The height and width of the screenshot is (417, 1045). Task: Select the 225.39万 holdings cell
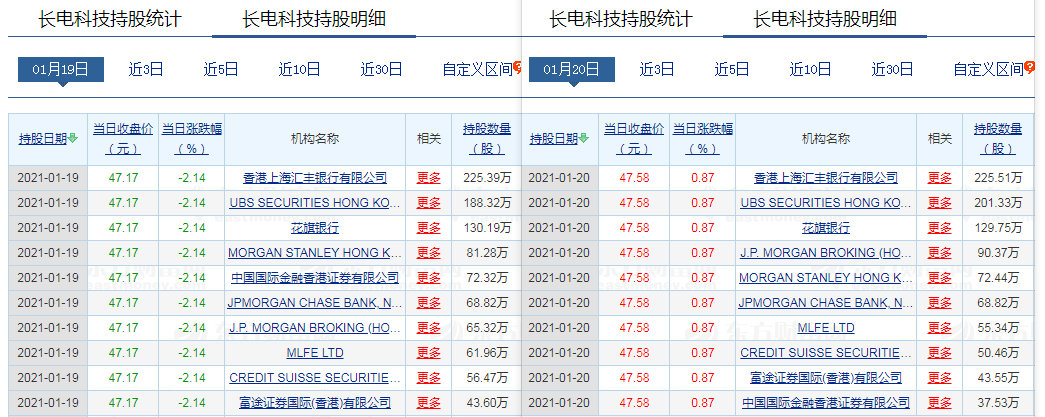(x=487, y=178)
